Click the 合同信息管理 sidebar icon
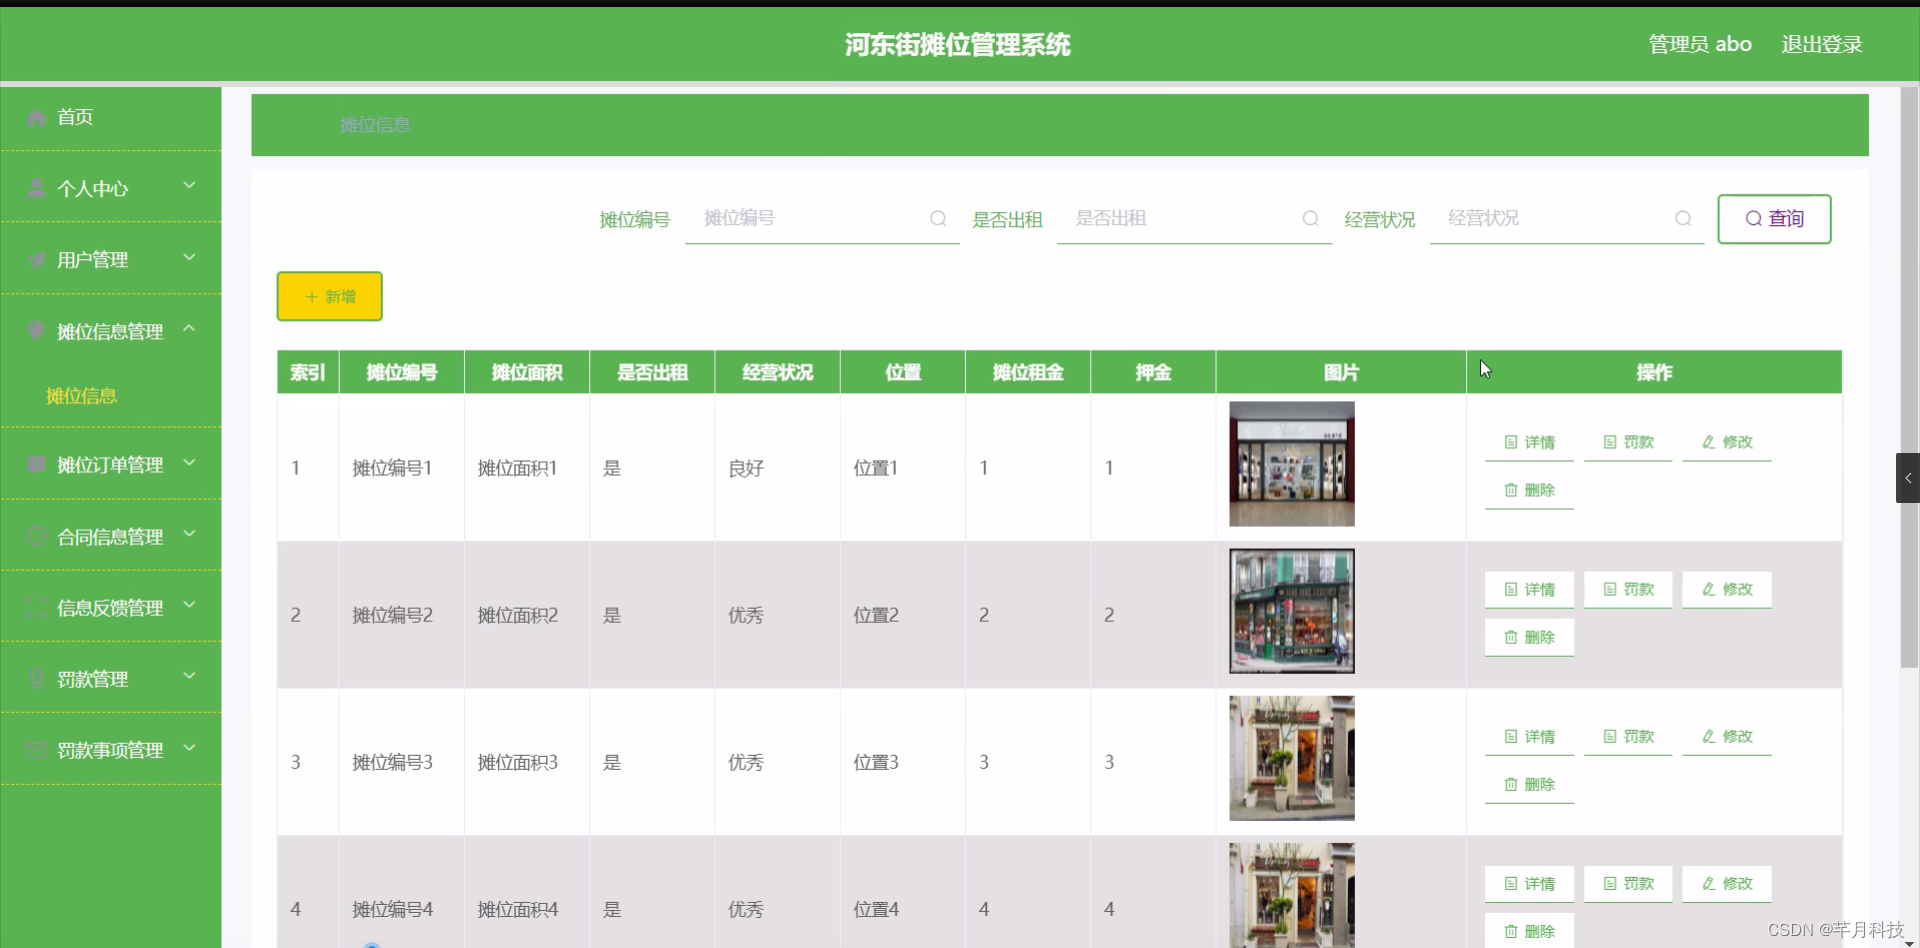Image resolution: width=1920 pixels, height=948 pixels. pyautogui.click(x=35, y=536)
